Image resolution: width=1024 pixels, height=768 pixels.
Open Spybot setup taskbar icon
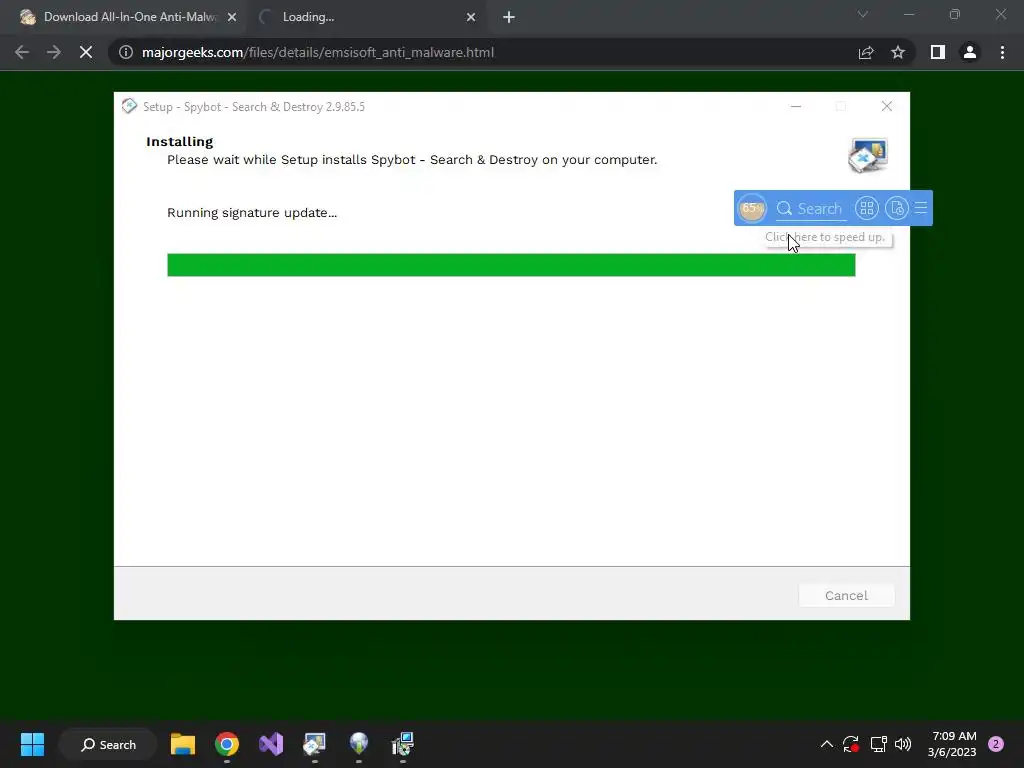pyautogui.click(x=314, y=744)
